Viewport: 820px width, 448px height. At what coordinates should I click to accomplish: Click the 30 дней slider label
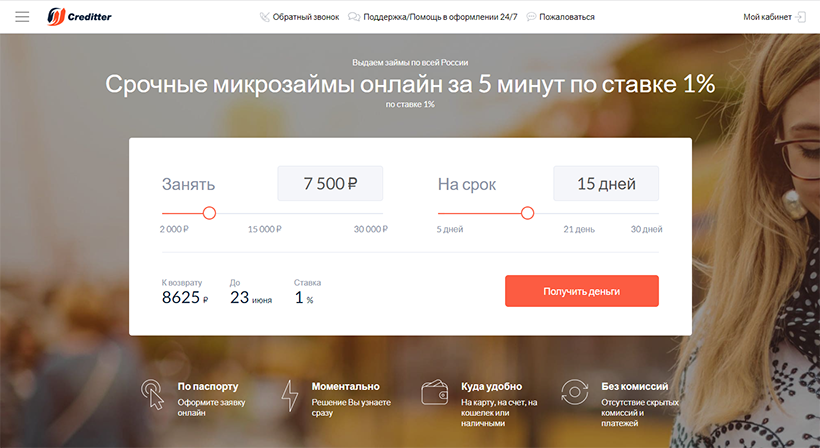click(646, 229)
